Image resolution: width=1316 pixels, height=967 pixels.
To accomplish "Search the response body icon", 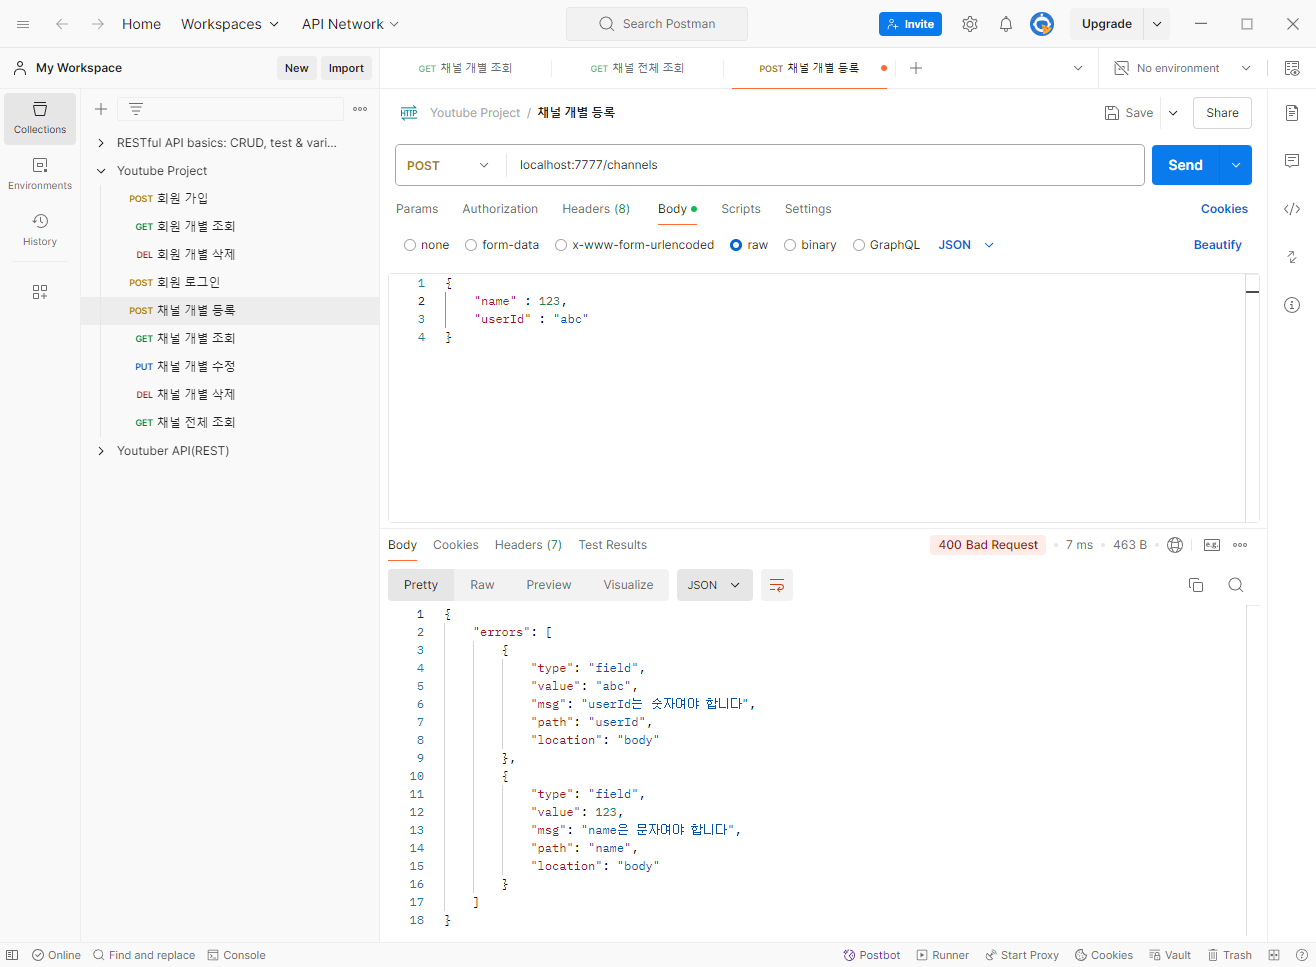I will click(1236, 585).
